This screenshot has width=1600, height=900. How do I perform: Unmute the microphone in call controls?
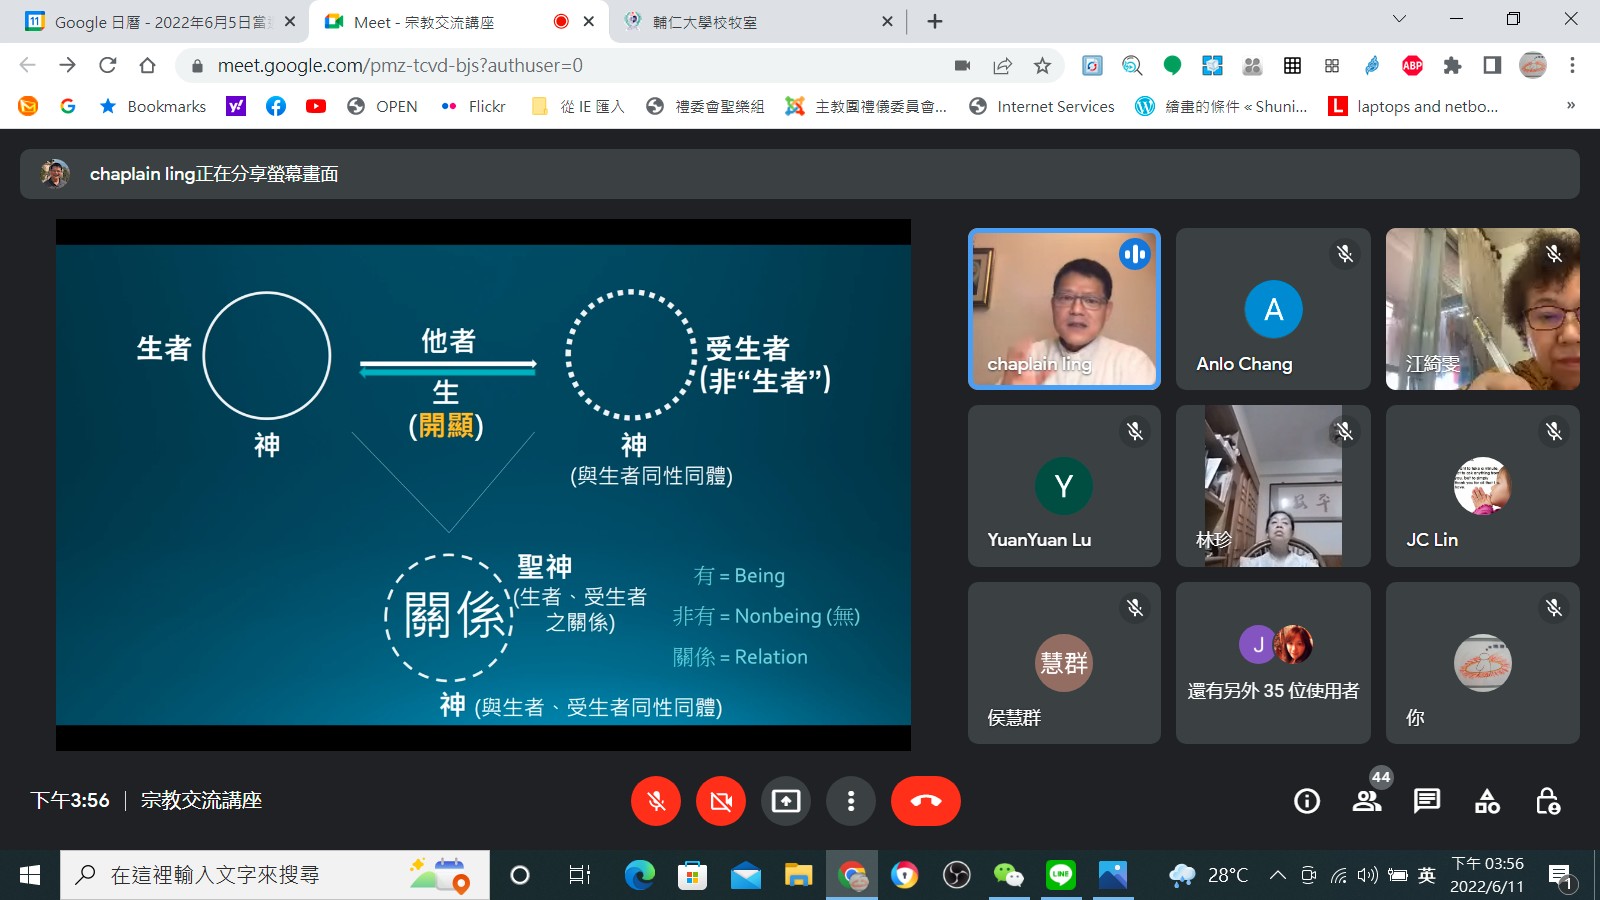coord(656,801)
